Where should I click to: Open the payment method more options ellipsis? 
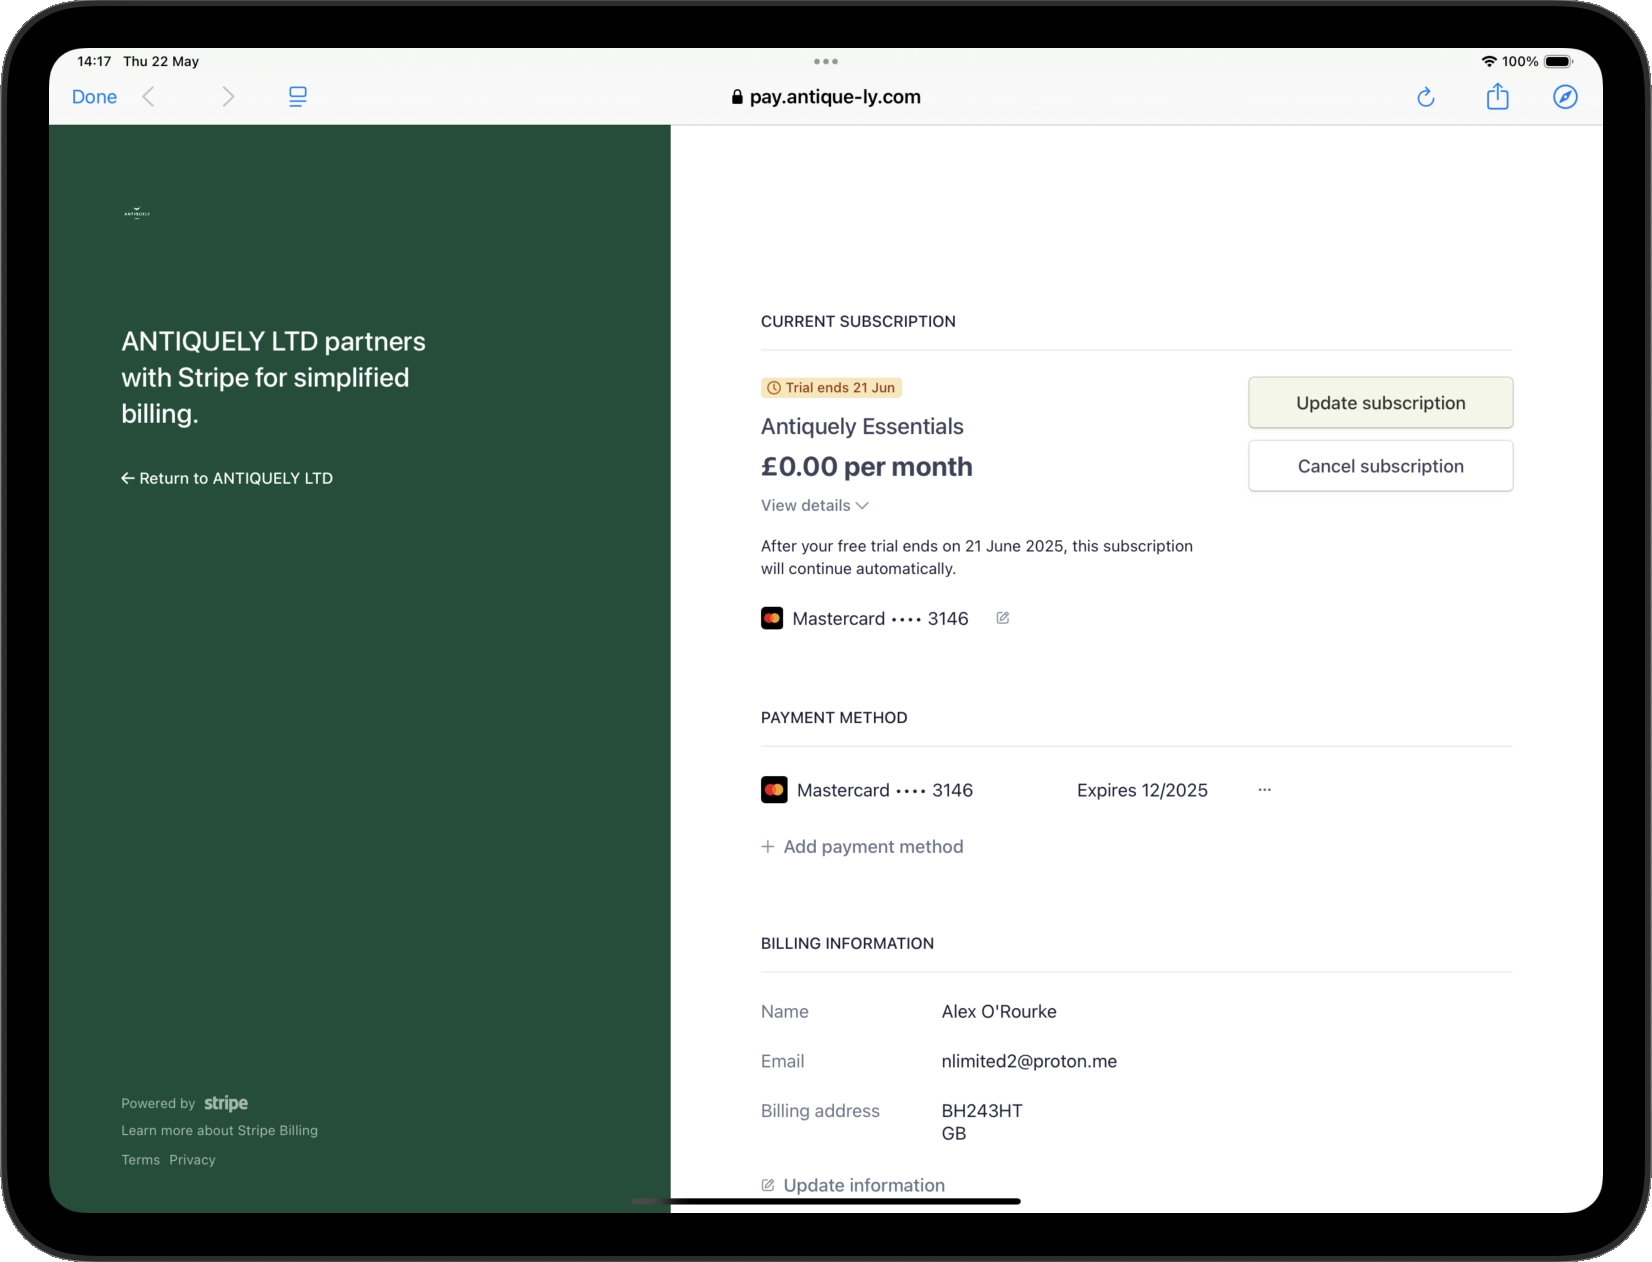point(1265,790)
